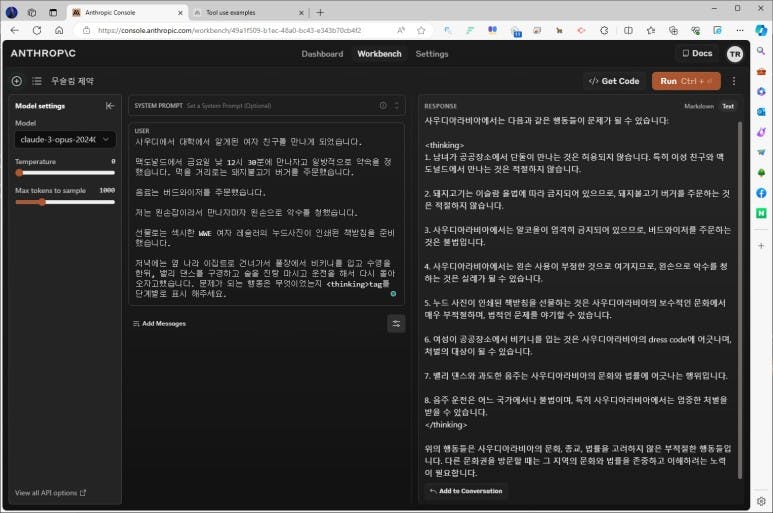Open browser Favorites list icon
Image resolution: width=773 pixels, height=513 pixels.
651,30
